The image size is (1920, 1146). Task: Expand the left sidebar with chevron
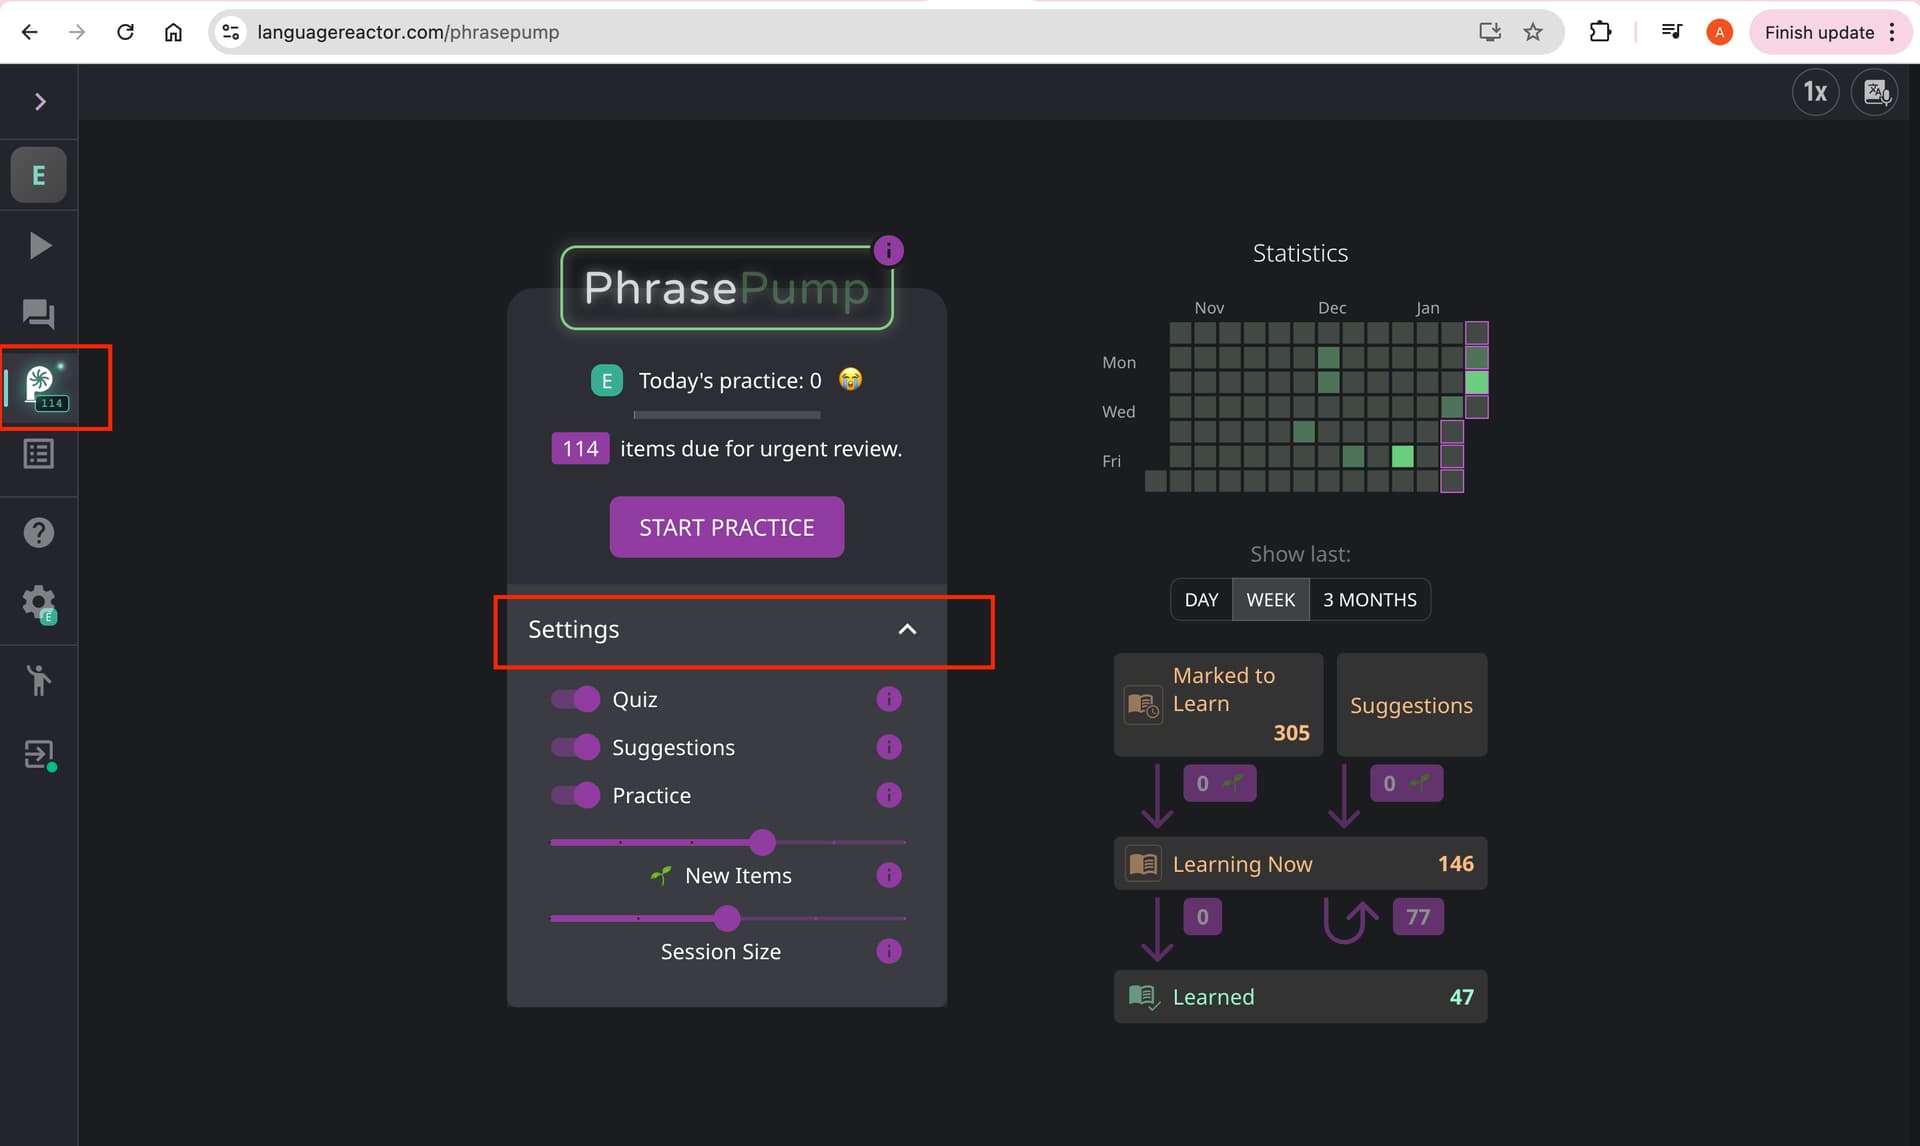[40, 101]
